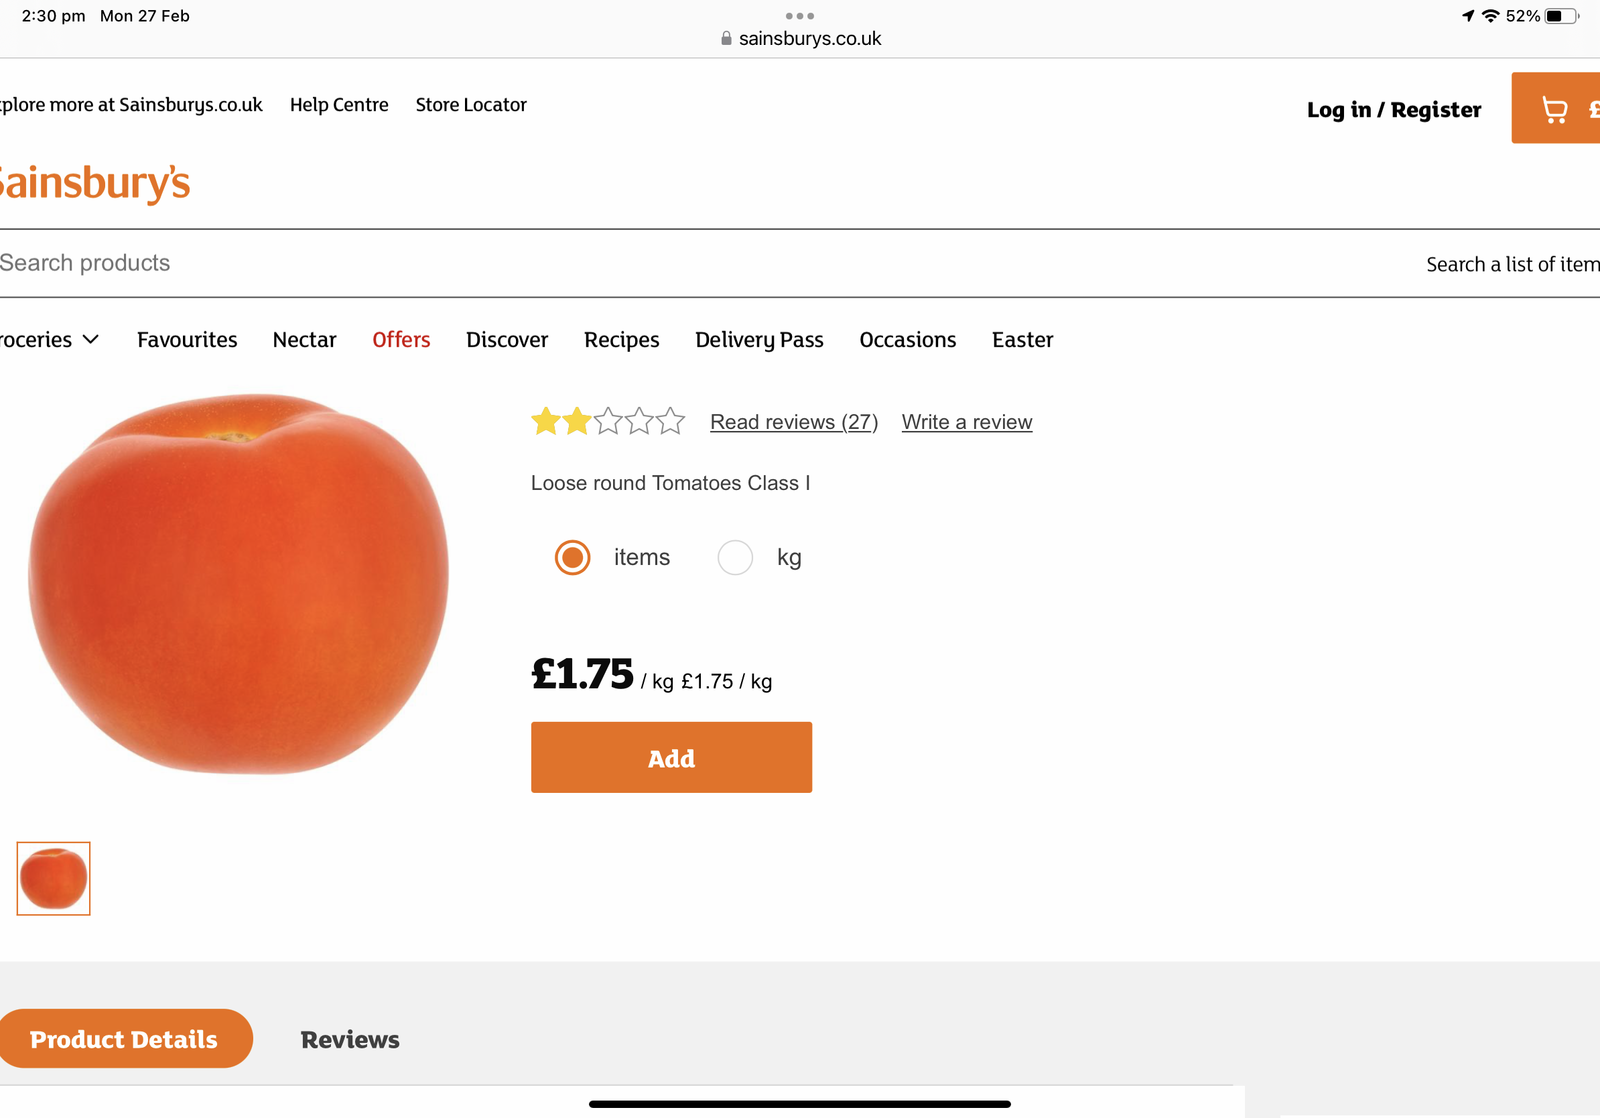Click the Sainsbury's logo
This screenshot has width=1600, height=1118.
[x=94, y=183]
